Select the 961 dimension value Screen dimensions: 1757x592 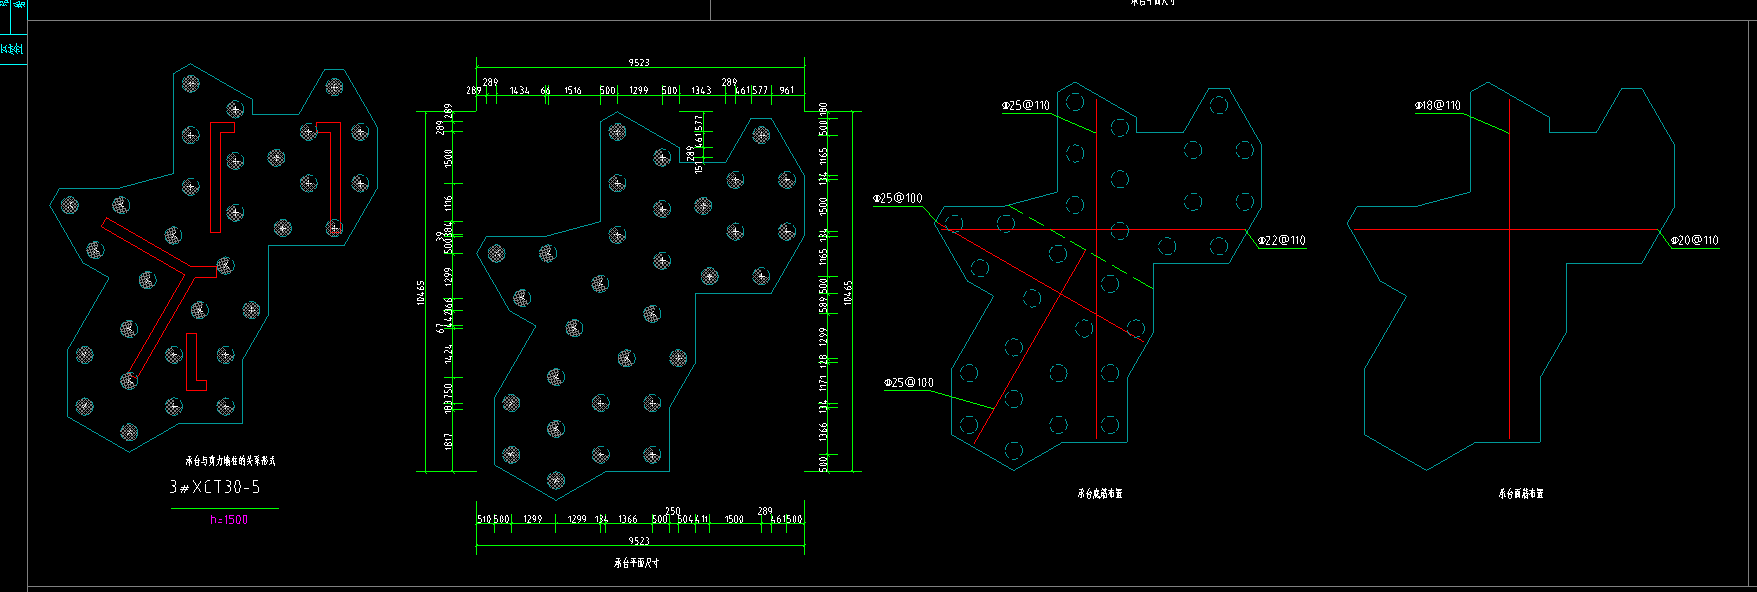coord(787,91)
